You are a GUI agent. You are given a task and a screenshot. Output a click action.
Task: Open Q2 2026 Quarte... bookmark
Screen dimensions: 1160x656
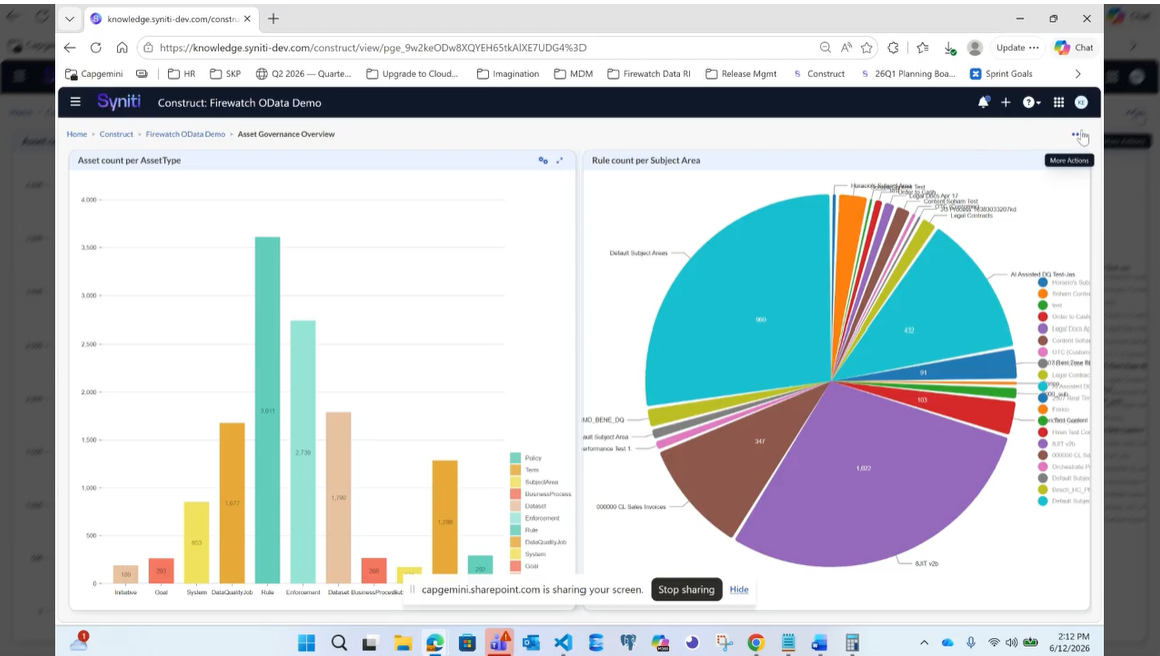click(303, 74)
